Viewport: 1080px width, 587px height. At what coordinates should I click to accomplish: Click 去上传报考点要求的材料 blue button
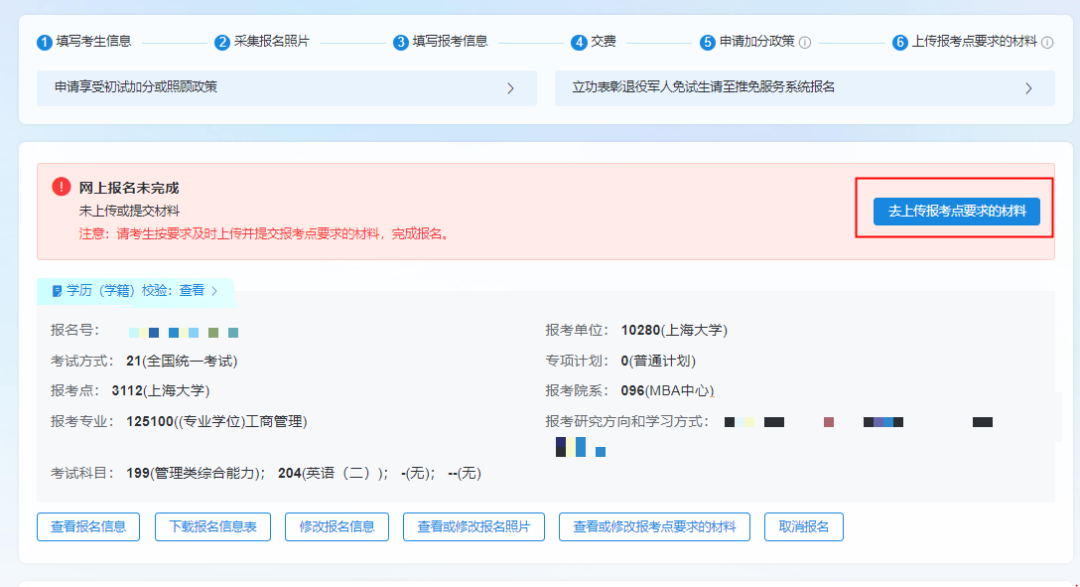(x=957, y=211)
